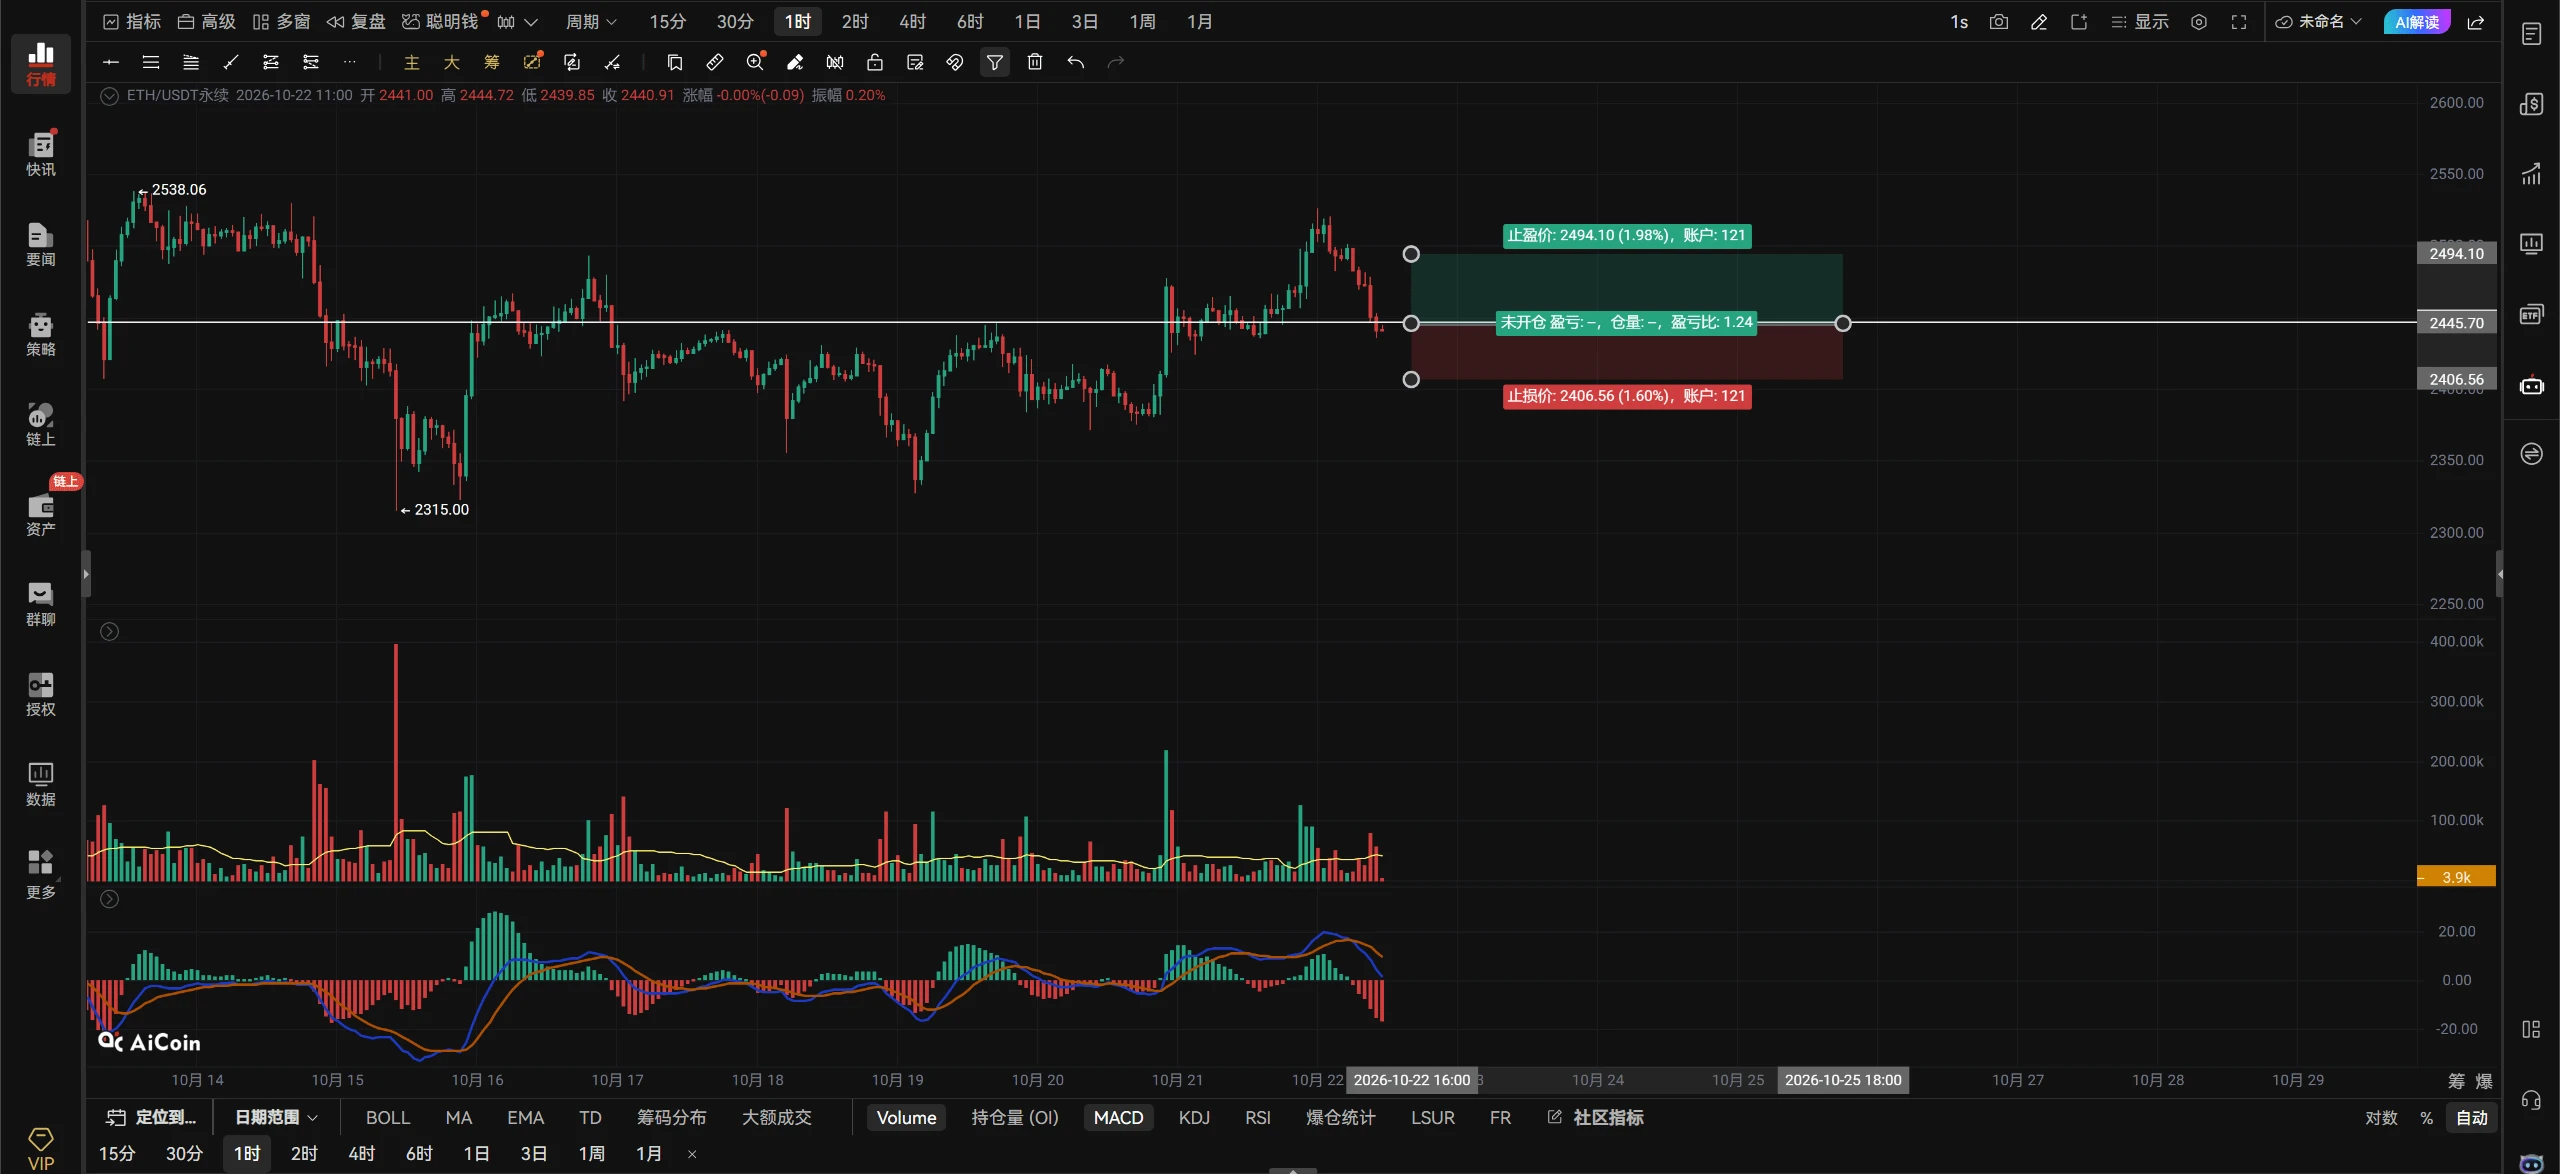Image resolution: width=2560 pixels, height=1174 pixels.
Task: Open the 策略 strategy sidebar icon
Action: 40,333
